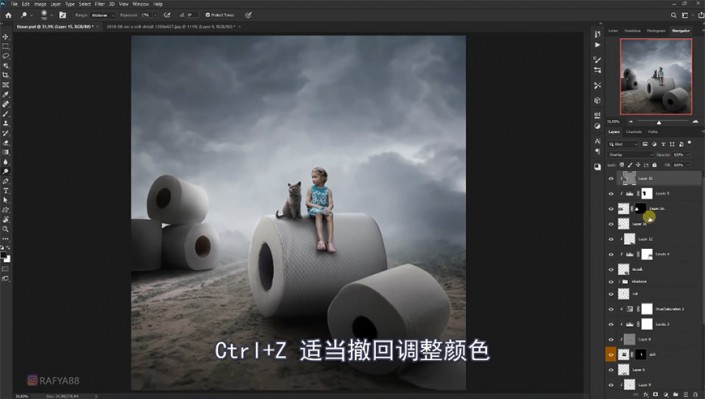This screenshot has height=399, width=705.
Task: Select the Path Selection tool
Action: point(5,200)
